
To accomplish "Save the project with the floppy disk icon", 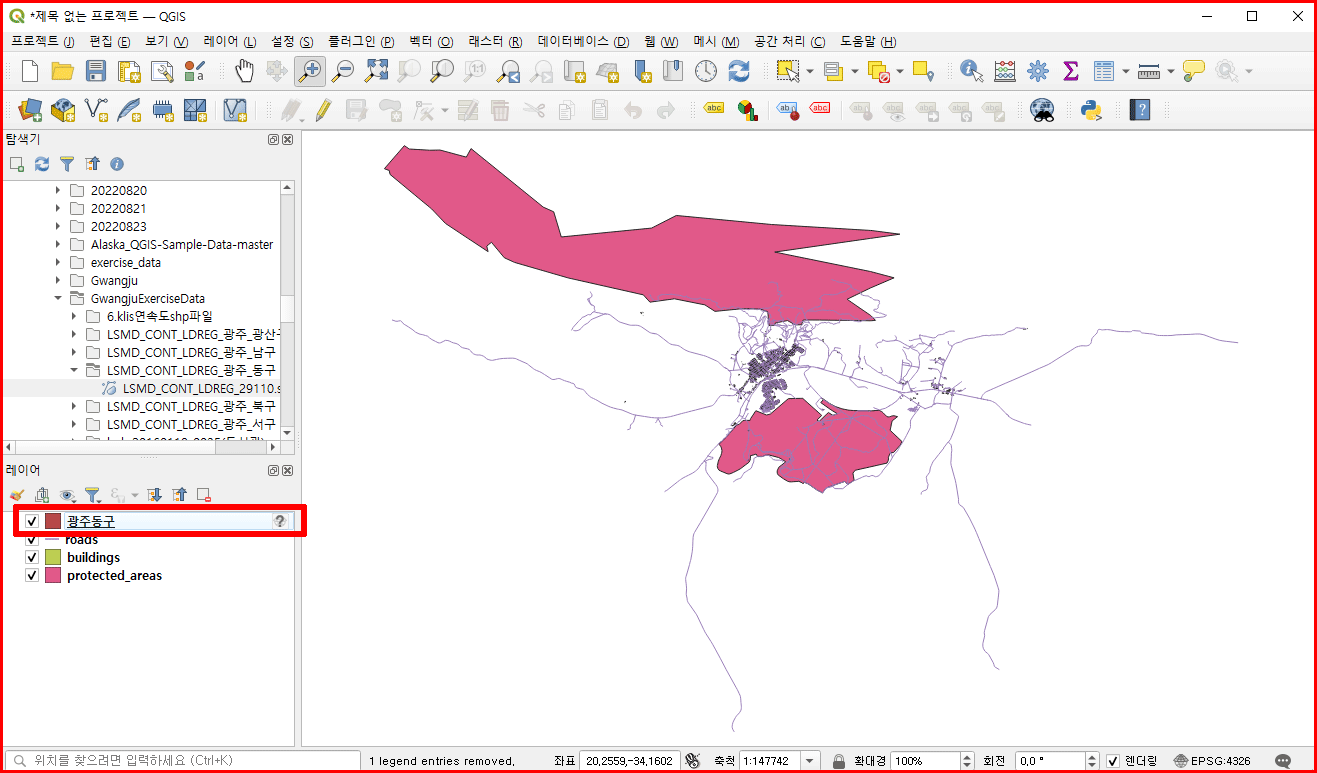I will (x=96, y=71).
